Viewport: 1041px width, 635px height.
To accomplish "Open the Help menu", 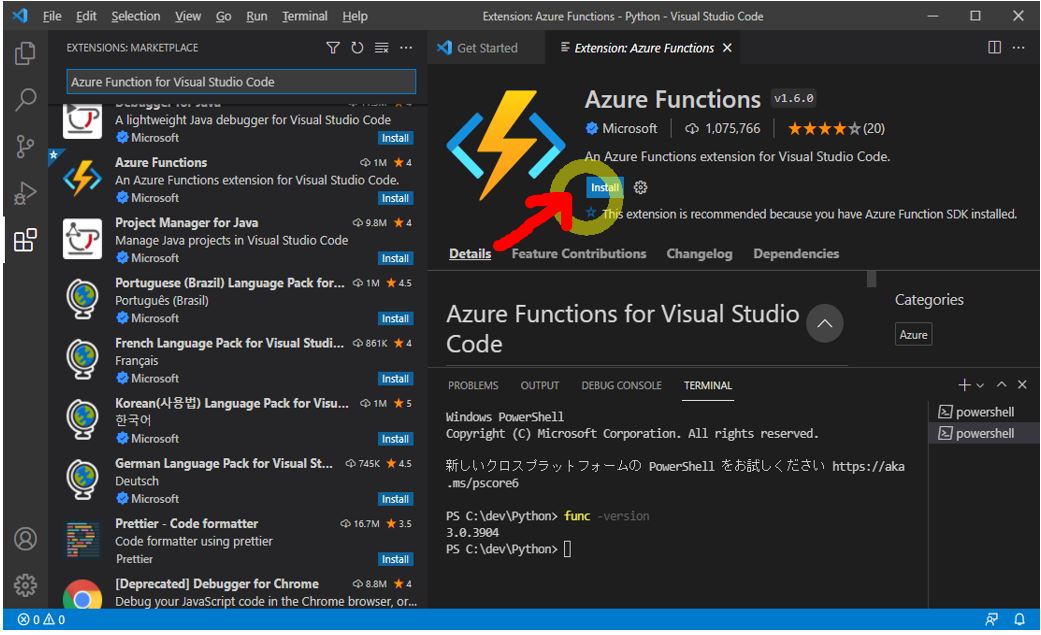I will point(355,16).
